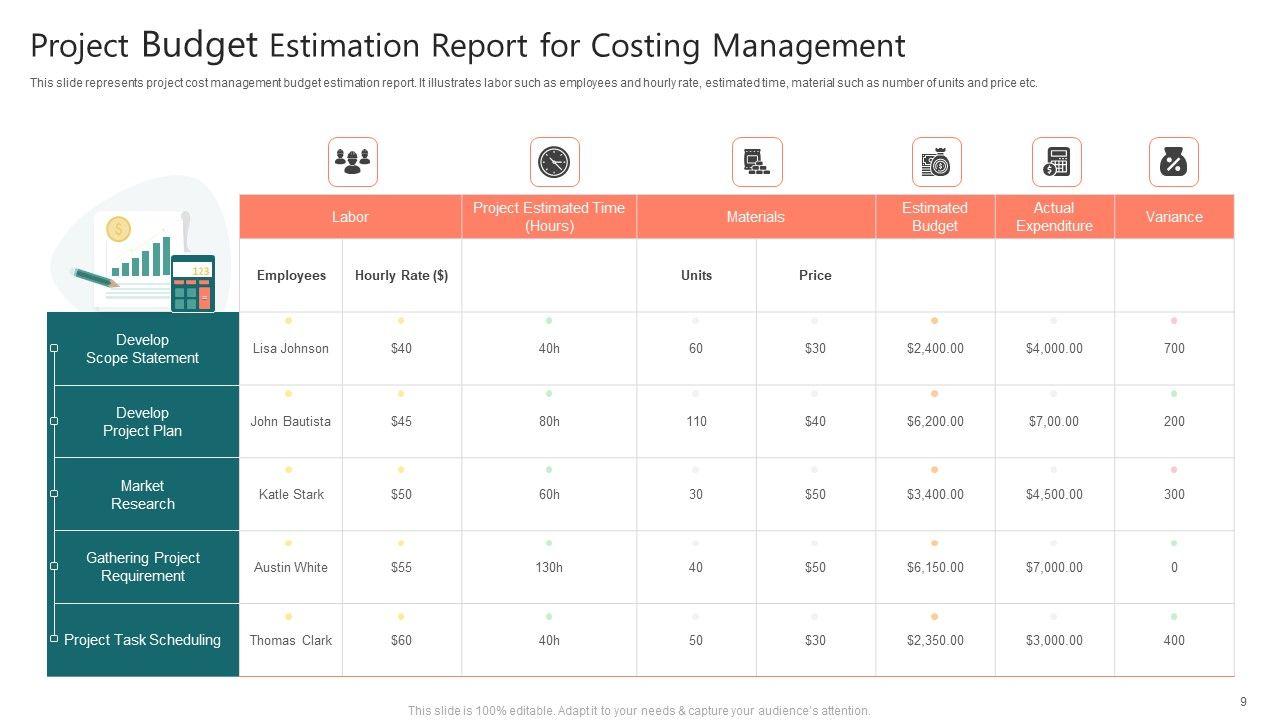Click the green dot above 130h
The height and width of the screenshot is (720, 1280).
[549, 544]
